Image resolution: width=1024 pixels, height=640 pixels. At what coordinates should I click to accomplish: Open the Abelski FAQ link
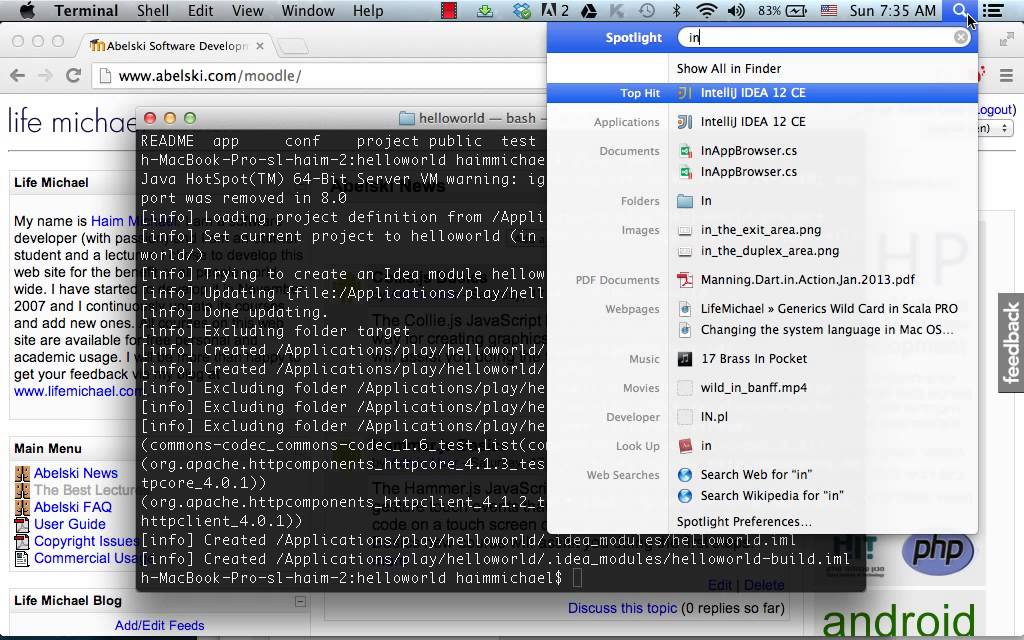tap(72, 507)
